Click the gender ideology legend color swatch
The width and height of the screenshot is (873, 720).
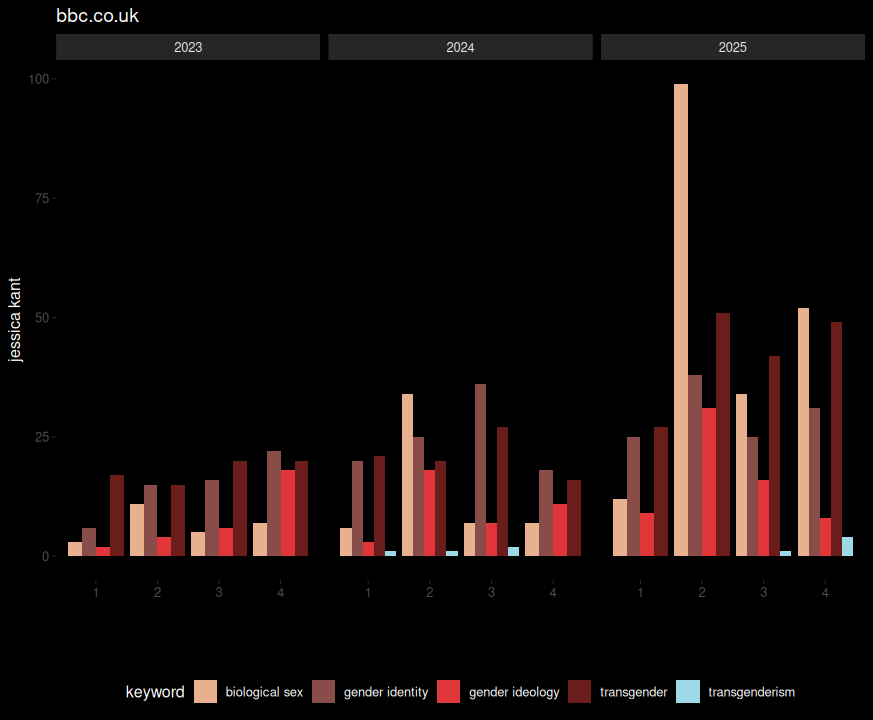[449, 691]
